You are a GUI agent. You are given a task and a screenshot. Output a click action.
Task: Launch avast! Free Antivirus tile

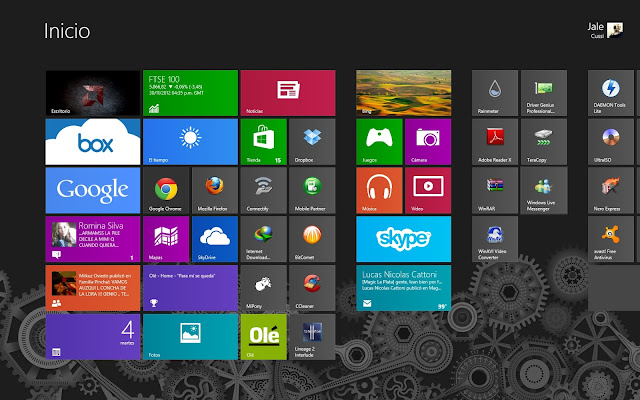click(x=611, y=239)
